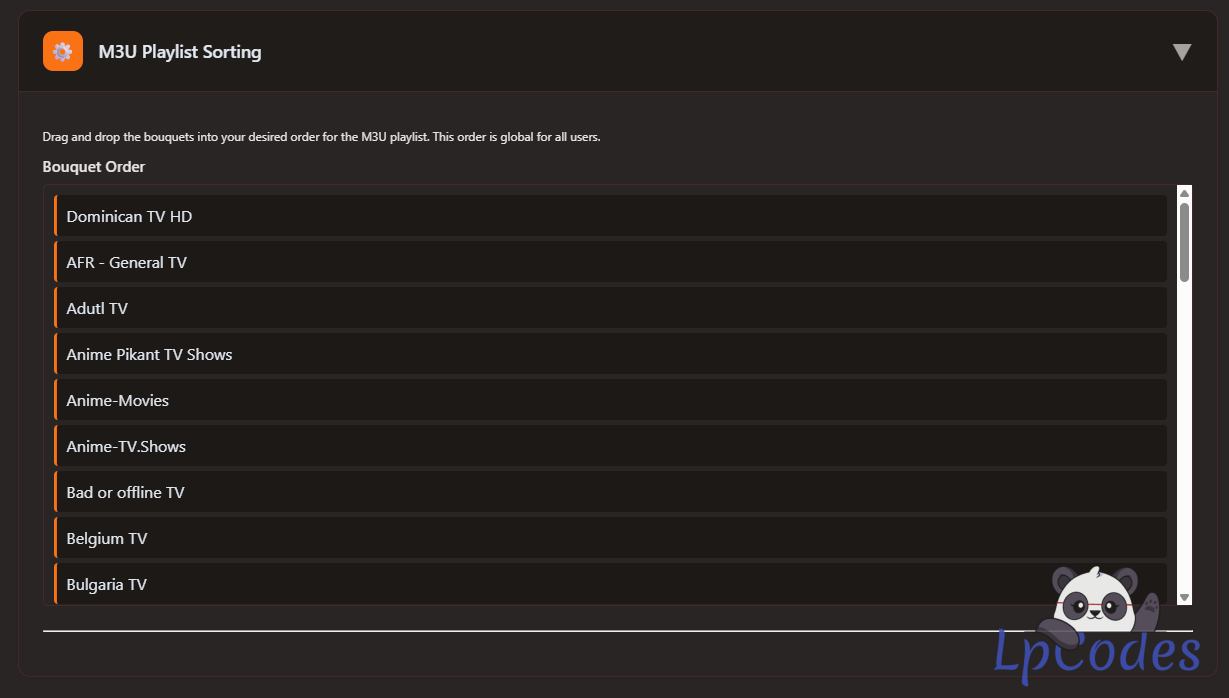
Task: Click the bouquet list scrollbar thumb
Action: pyautogui.click(x=1184, y=242)
